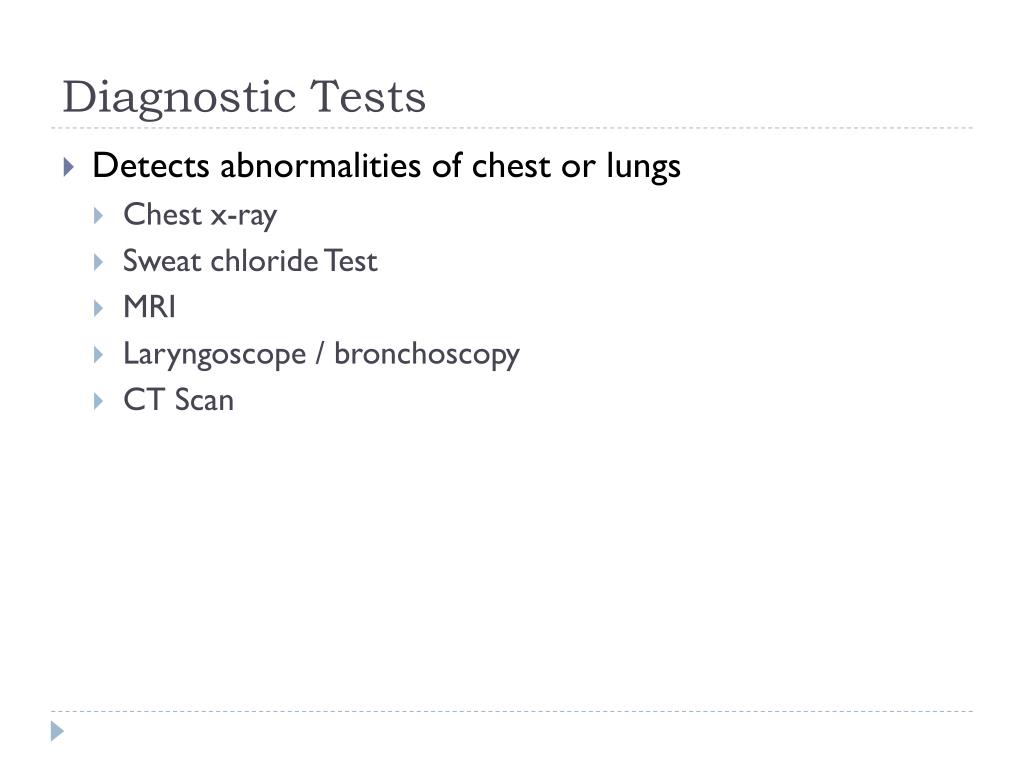
Task: Click the footer triangle marker
Action: pyautogui.click(x=57, y=731)
